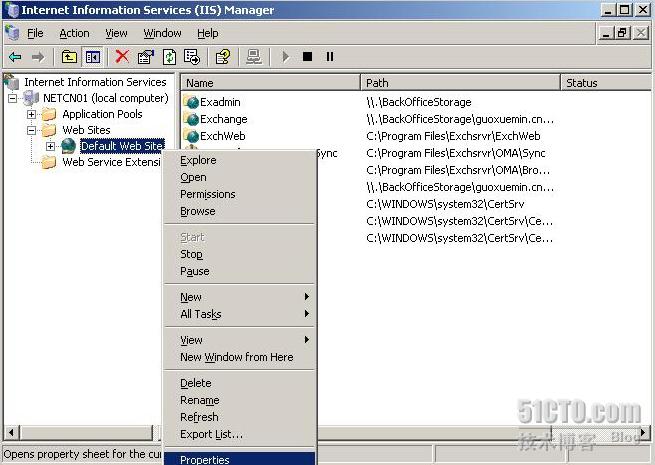Click the red Delete X toolbar icon
655x465 pixels.
coord(122,56)
